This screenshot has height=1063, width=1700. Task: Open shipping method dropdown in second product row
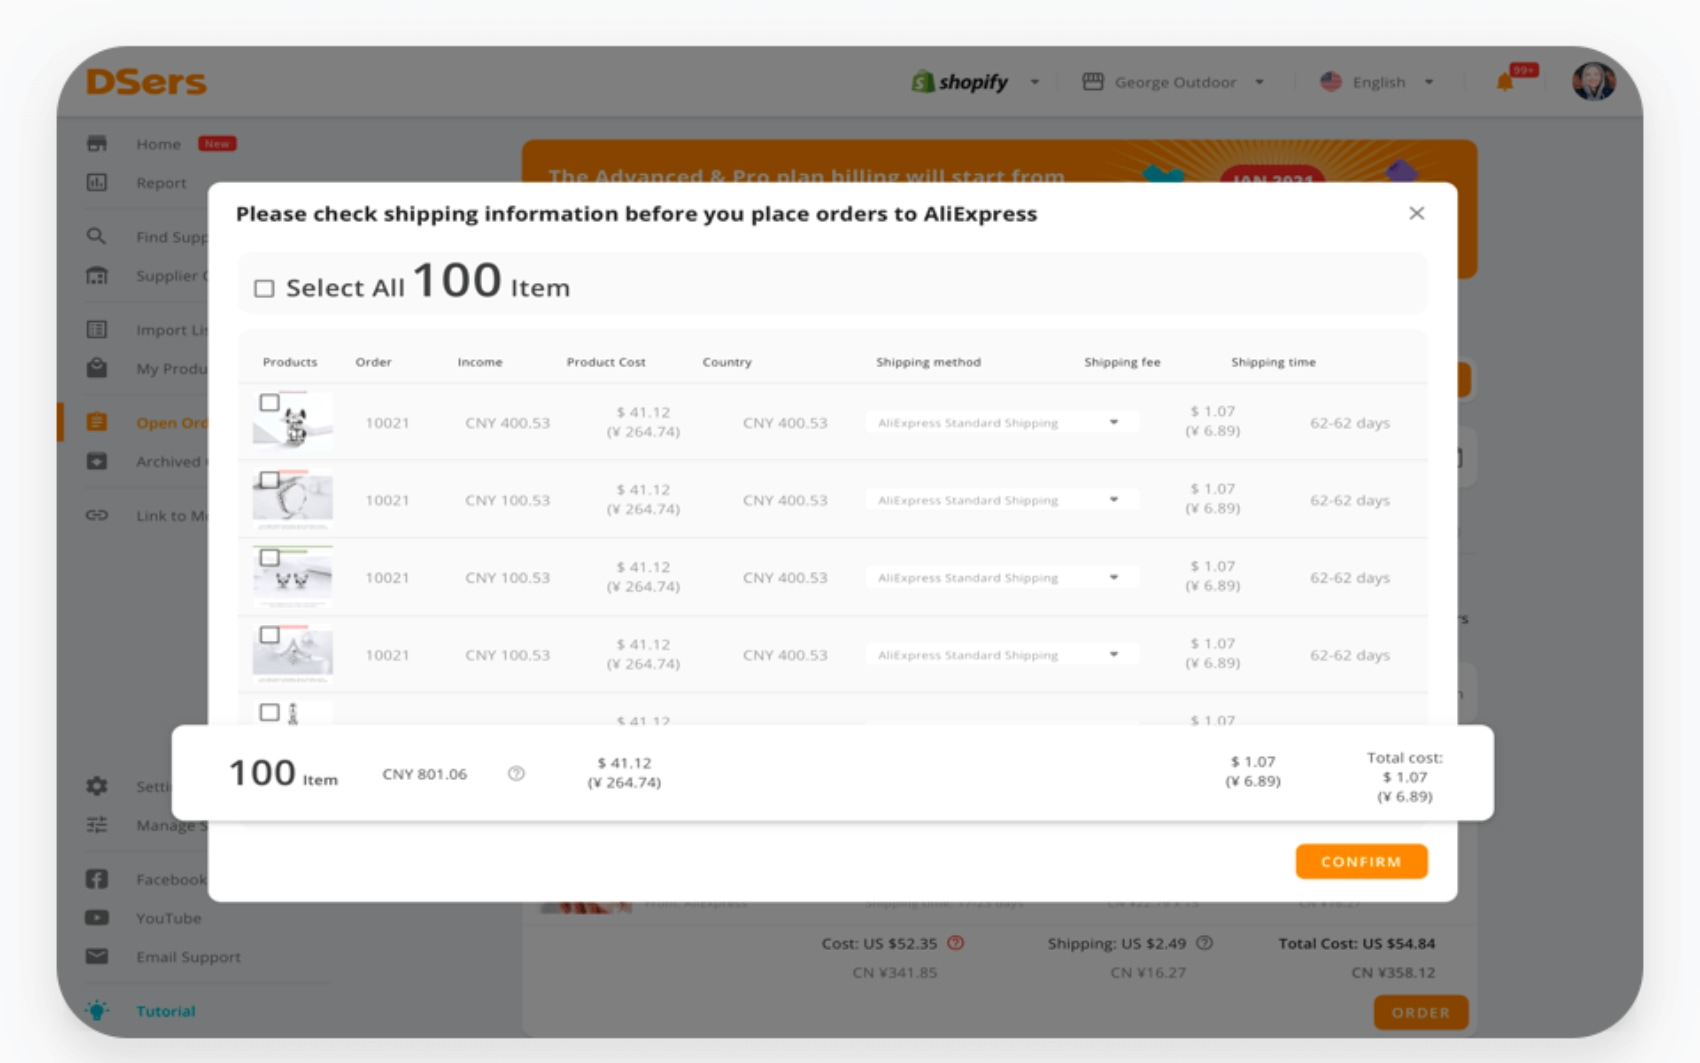coord(1001,500)
